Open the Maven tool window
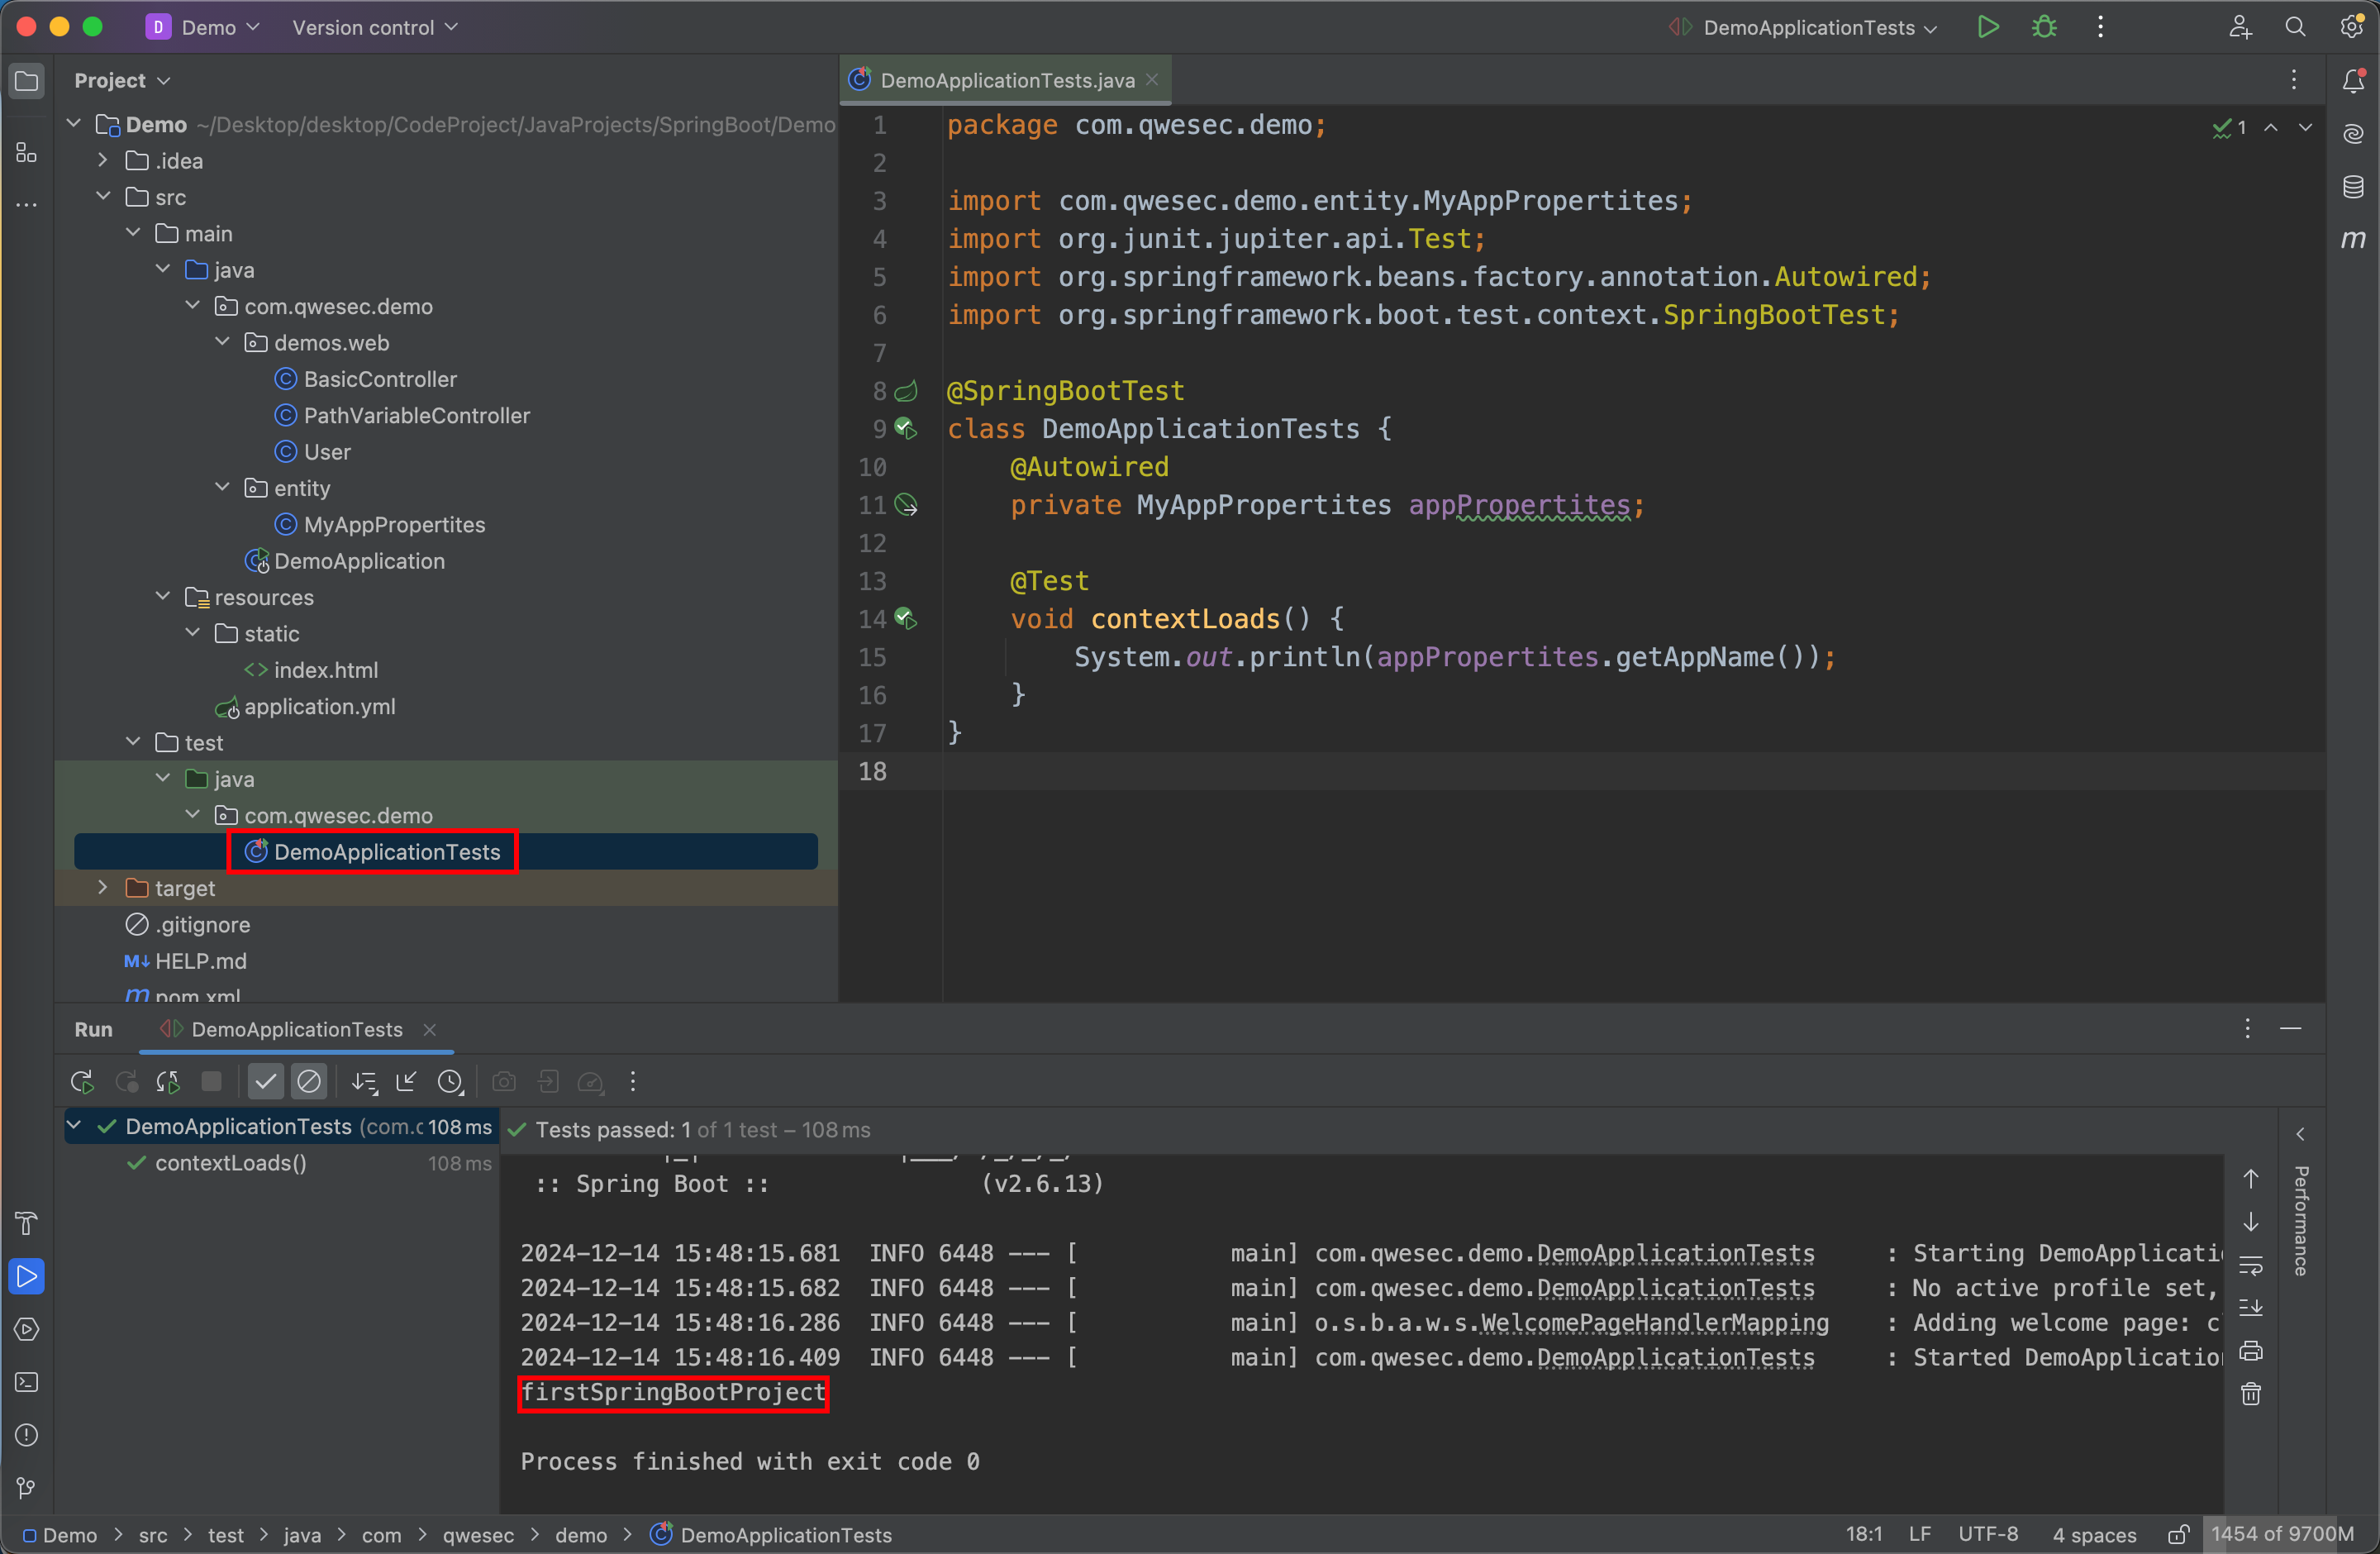2380x1554 pixels. 2353,239
